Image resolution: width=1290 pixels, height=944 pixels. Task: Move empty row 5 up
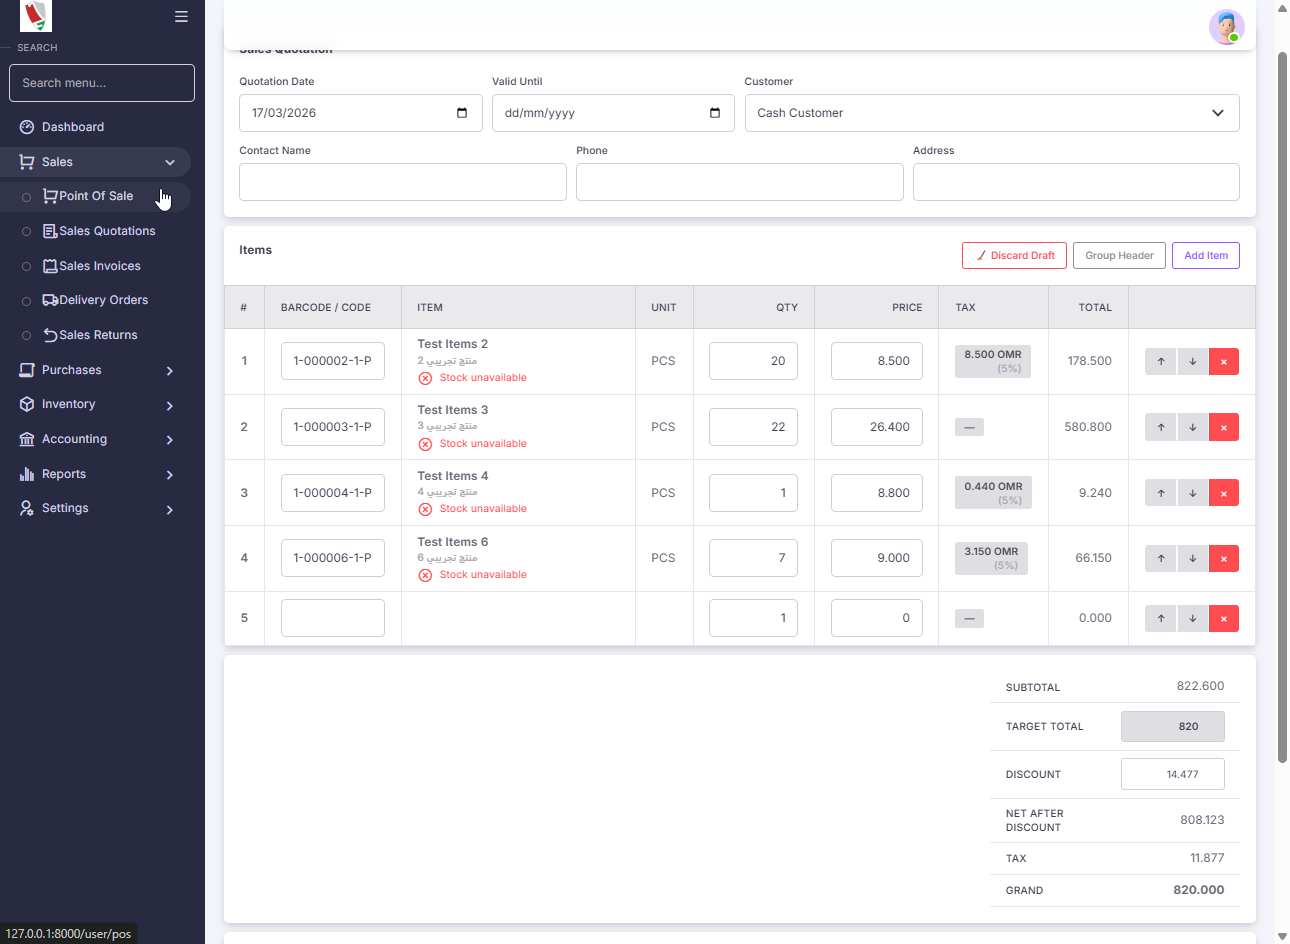pyautogui.click(x=1161, y=619)
